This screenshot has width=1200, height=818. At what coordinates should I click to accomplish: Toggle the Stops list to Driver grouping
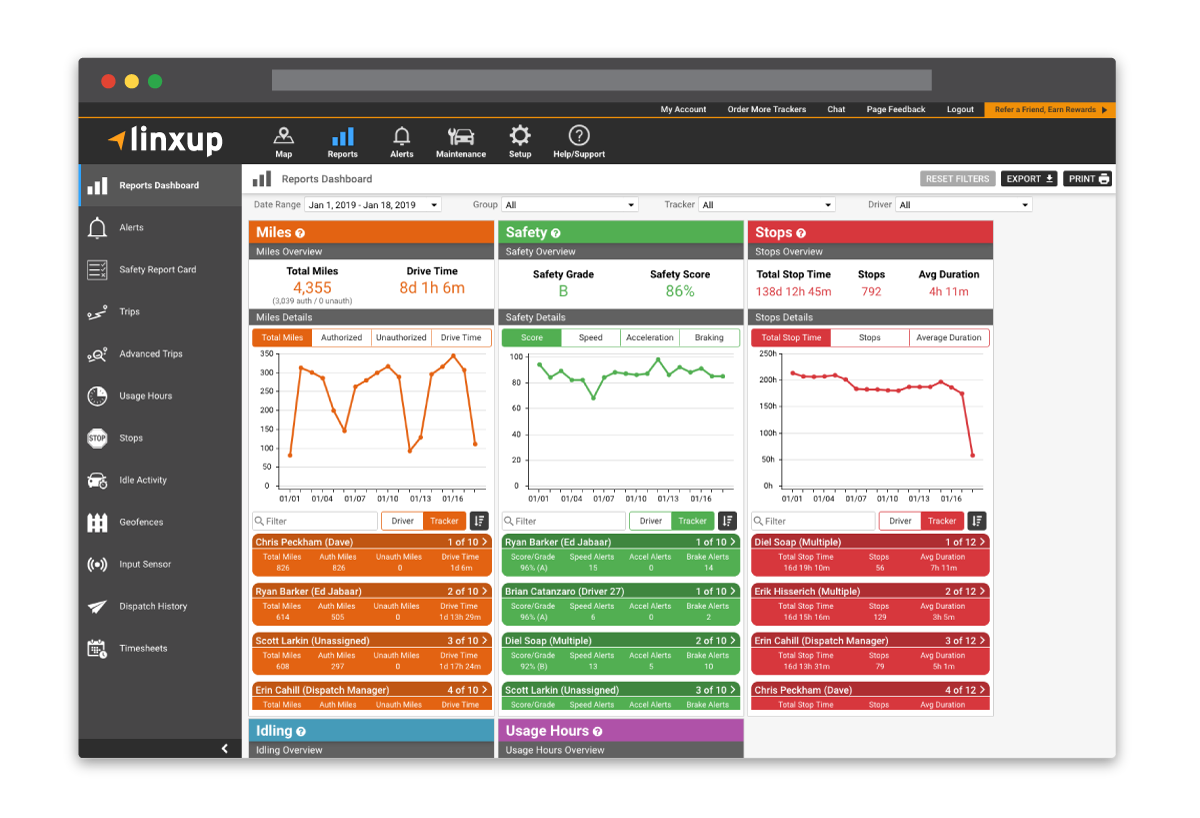(899, 520)
